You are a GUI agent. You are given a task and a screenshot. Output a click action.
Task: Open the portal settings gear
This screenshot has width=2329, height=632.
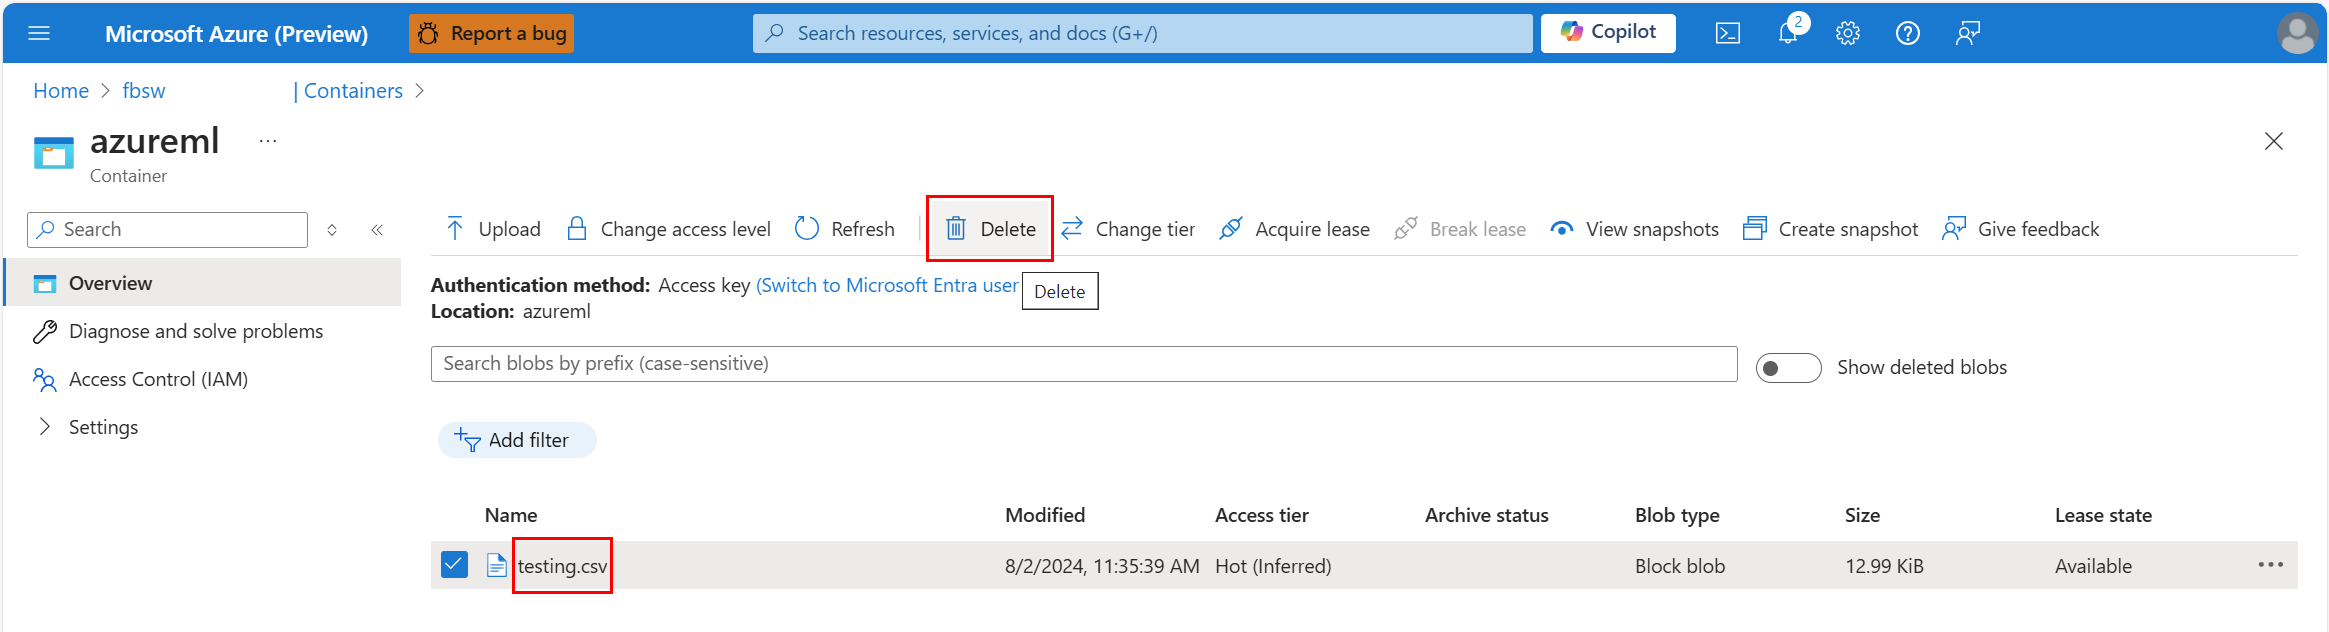click(1847, 33)
